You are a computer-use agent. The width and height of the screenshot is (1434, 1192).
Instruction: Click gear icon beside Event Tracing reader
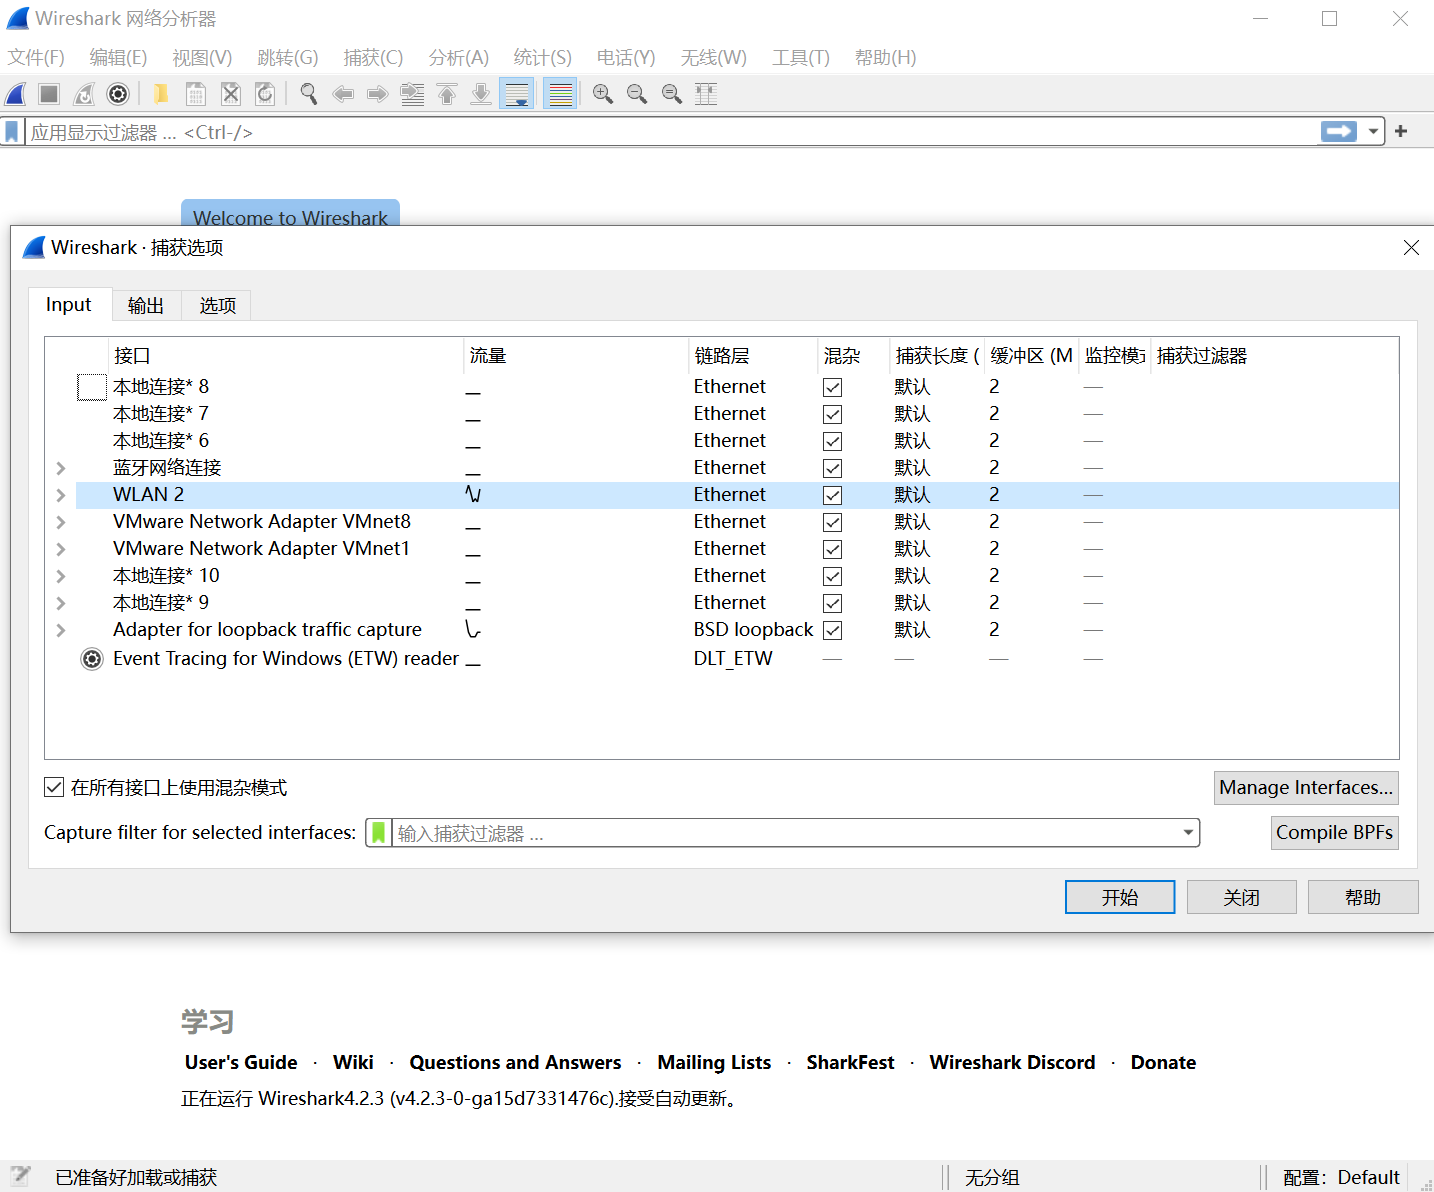[92, 659]
